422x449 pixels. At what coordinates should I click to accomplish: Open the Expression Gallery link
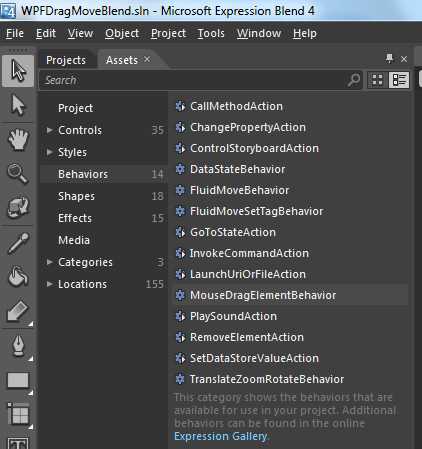[221, 436]
